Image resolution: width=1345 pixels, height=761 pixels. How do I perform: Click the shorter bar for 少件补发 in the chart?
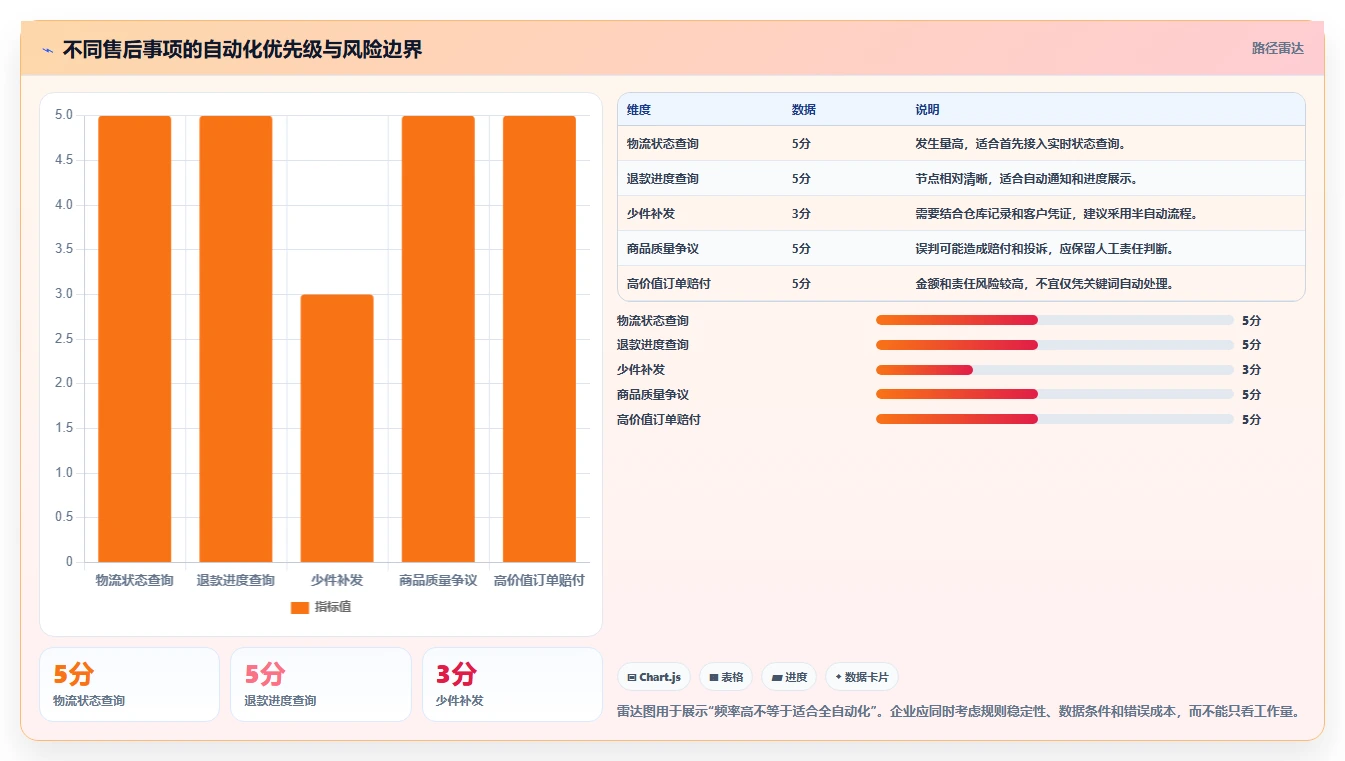tap(337, 428)
